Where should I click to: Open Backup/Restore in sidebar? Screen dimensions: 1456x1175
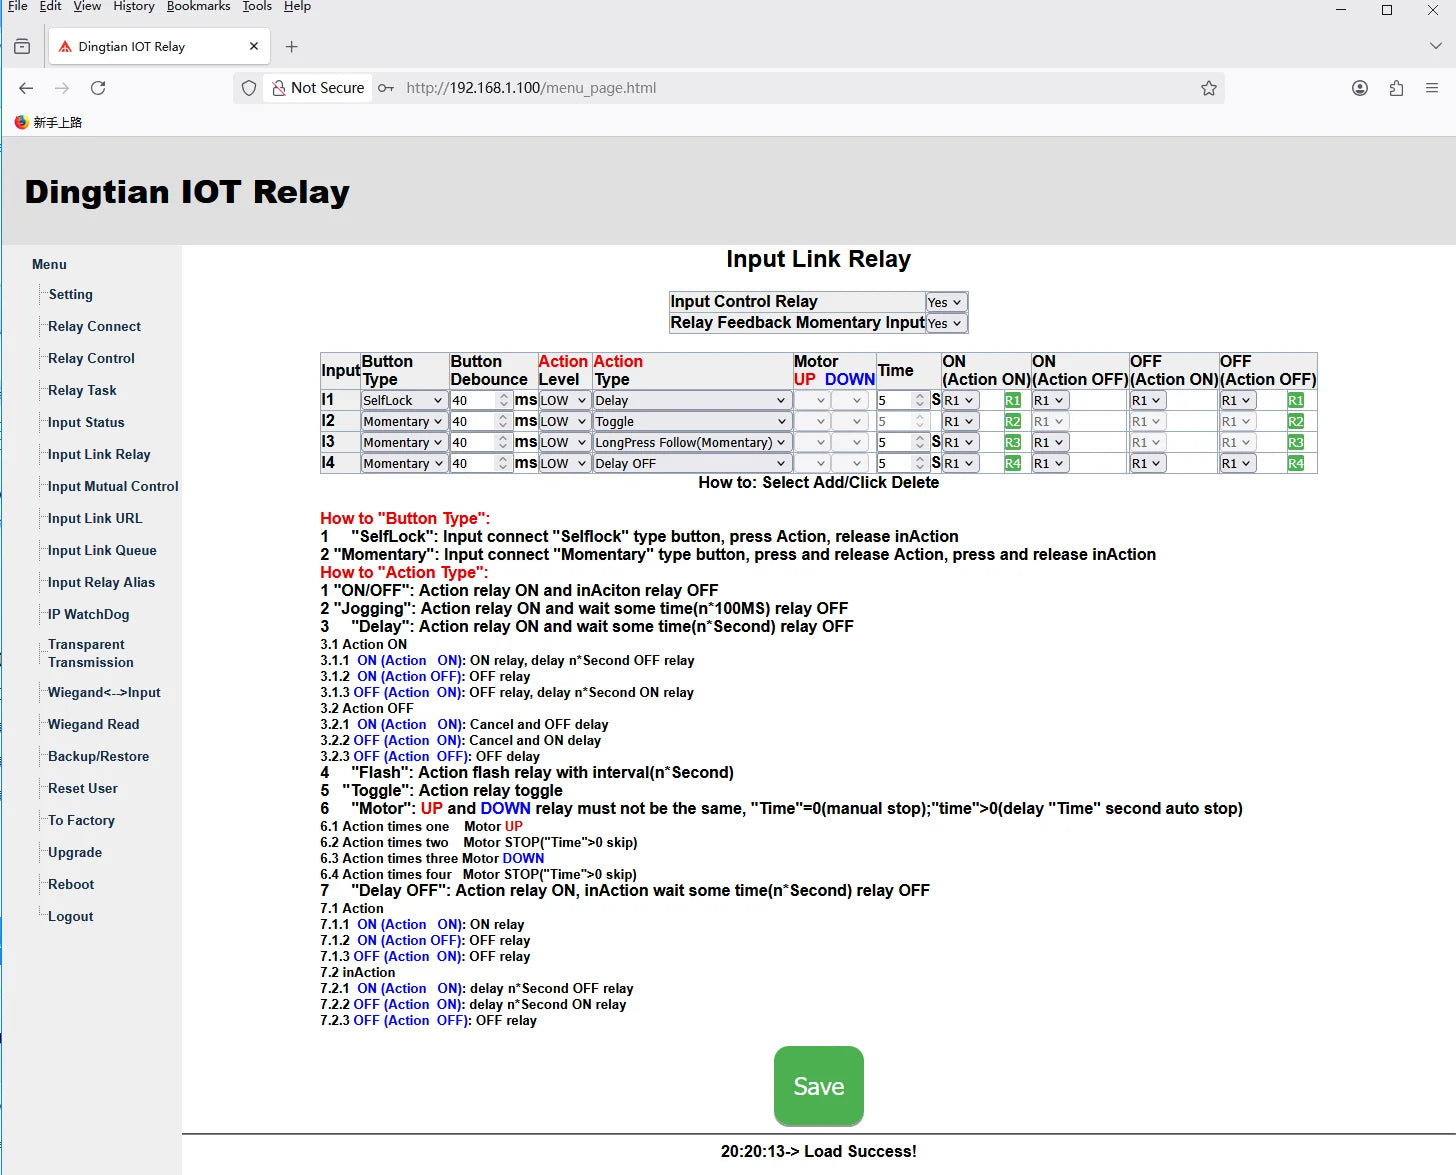[x=98, y=756]
